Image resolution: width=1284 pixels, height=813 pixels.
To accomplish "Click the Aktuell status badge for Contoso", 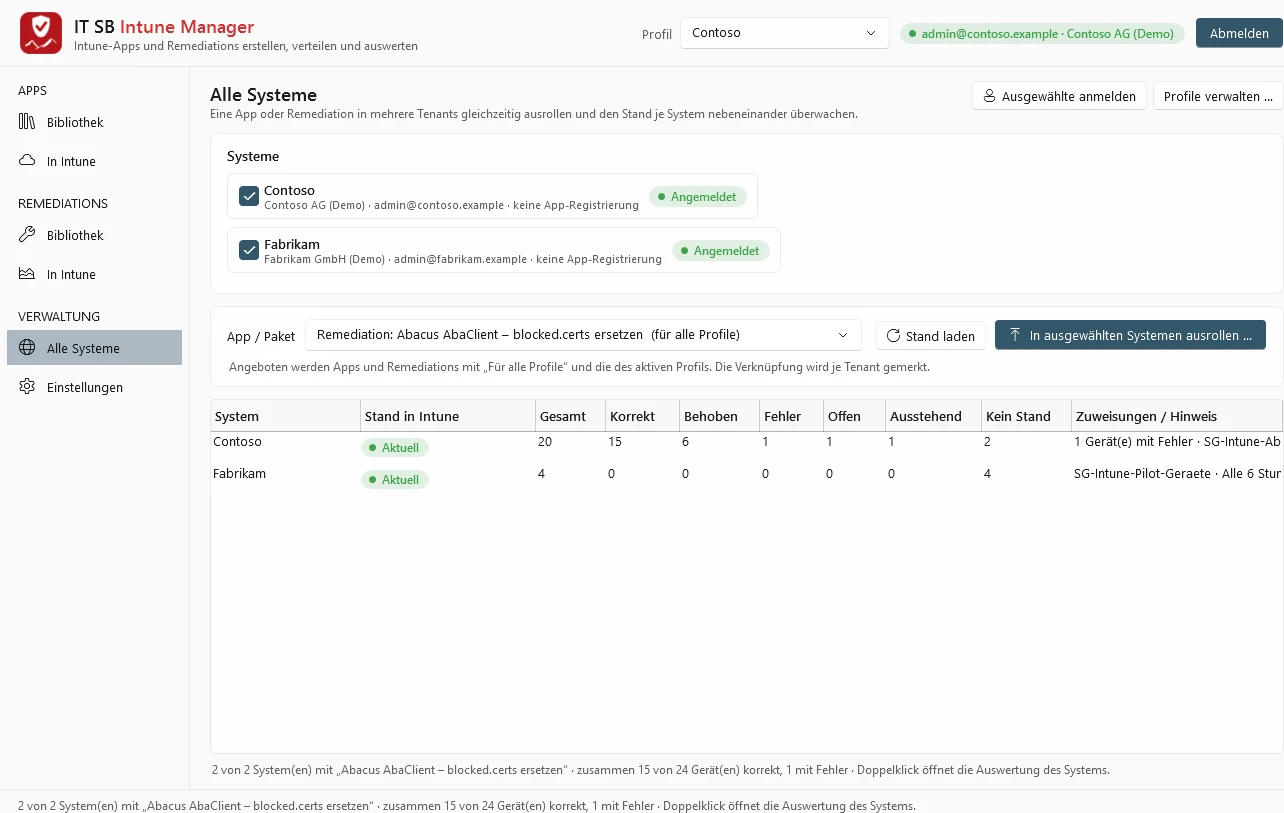I will pos(395,448).
